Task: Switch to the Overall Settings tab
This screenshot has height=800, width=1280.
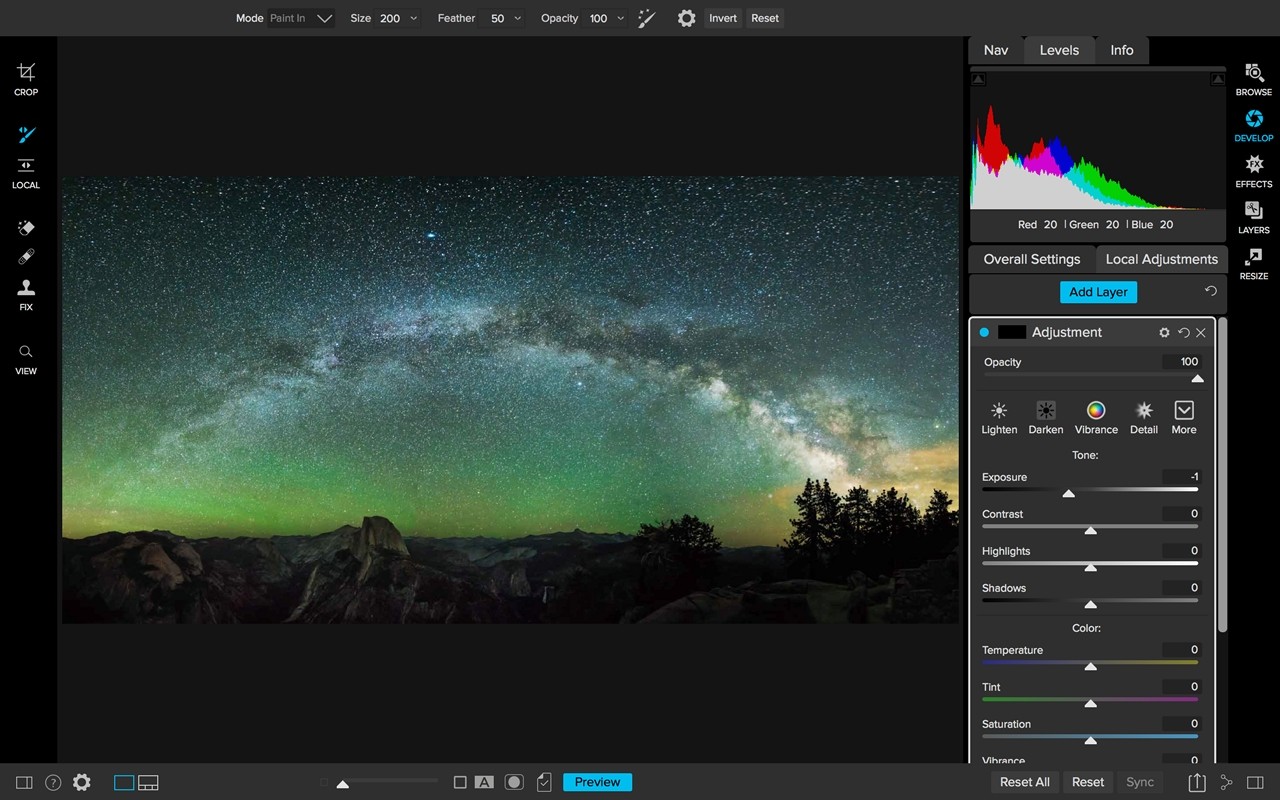Action: click(x=1032, y=259)
